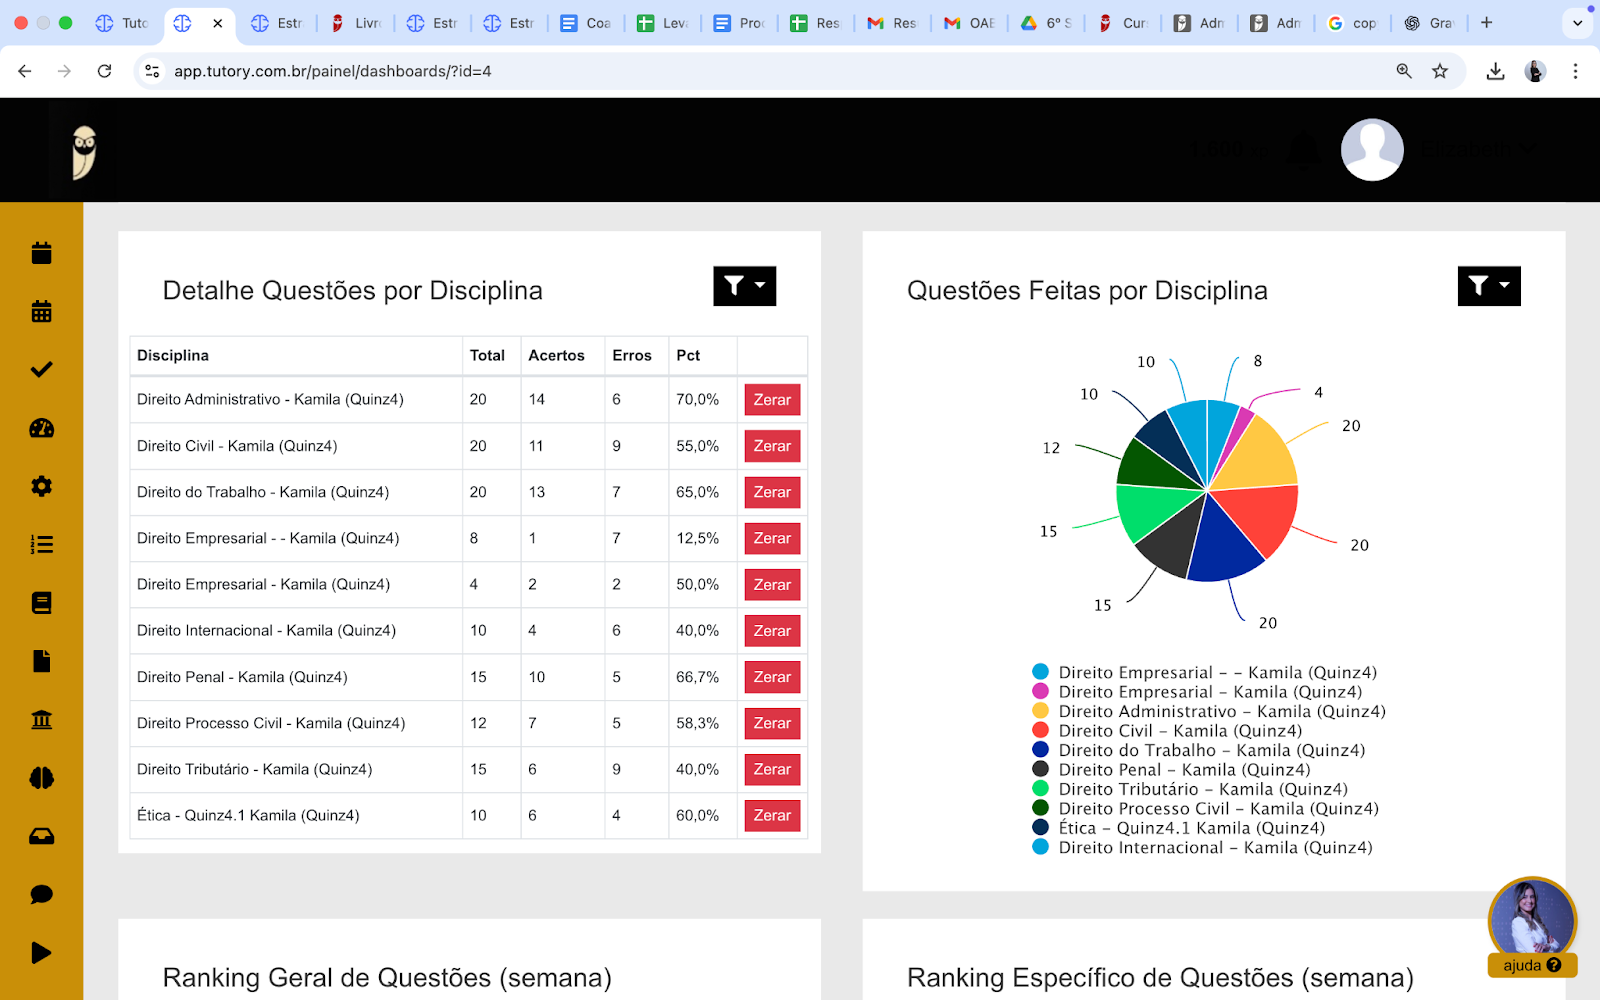Click the play icon in sidebar
This screenshot has width=1600, height=1000.
pyautogui.click(x=41, y=953)
